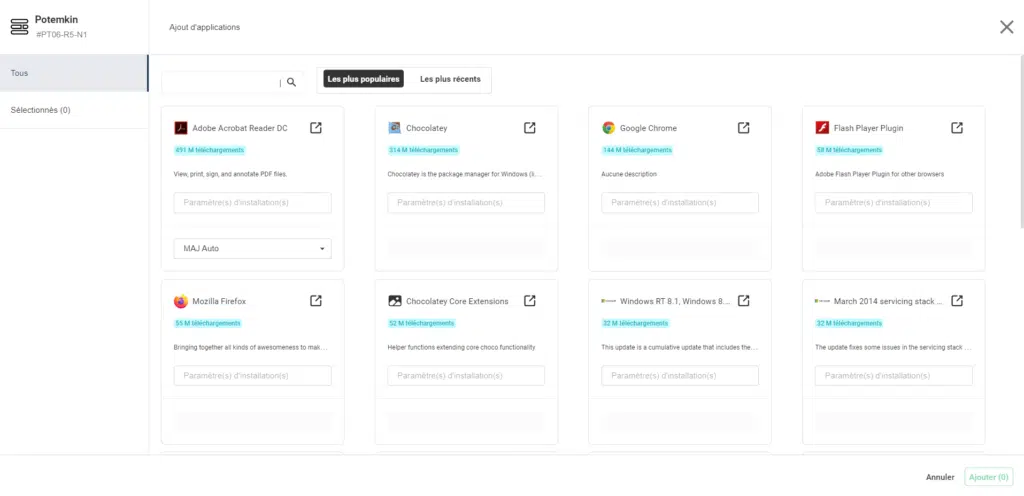Screen dimensions: 1024x496
Task: Click the Potemkin server icon
Action: (20, 27)
